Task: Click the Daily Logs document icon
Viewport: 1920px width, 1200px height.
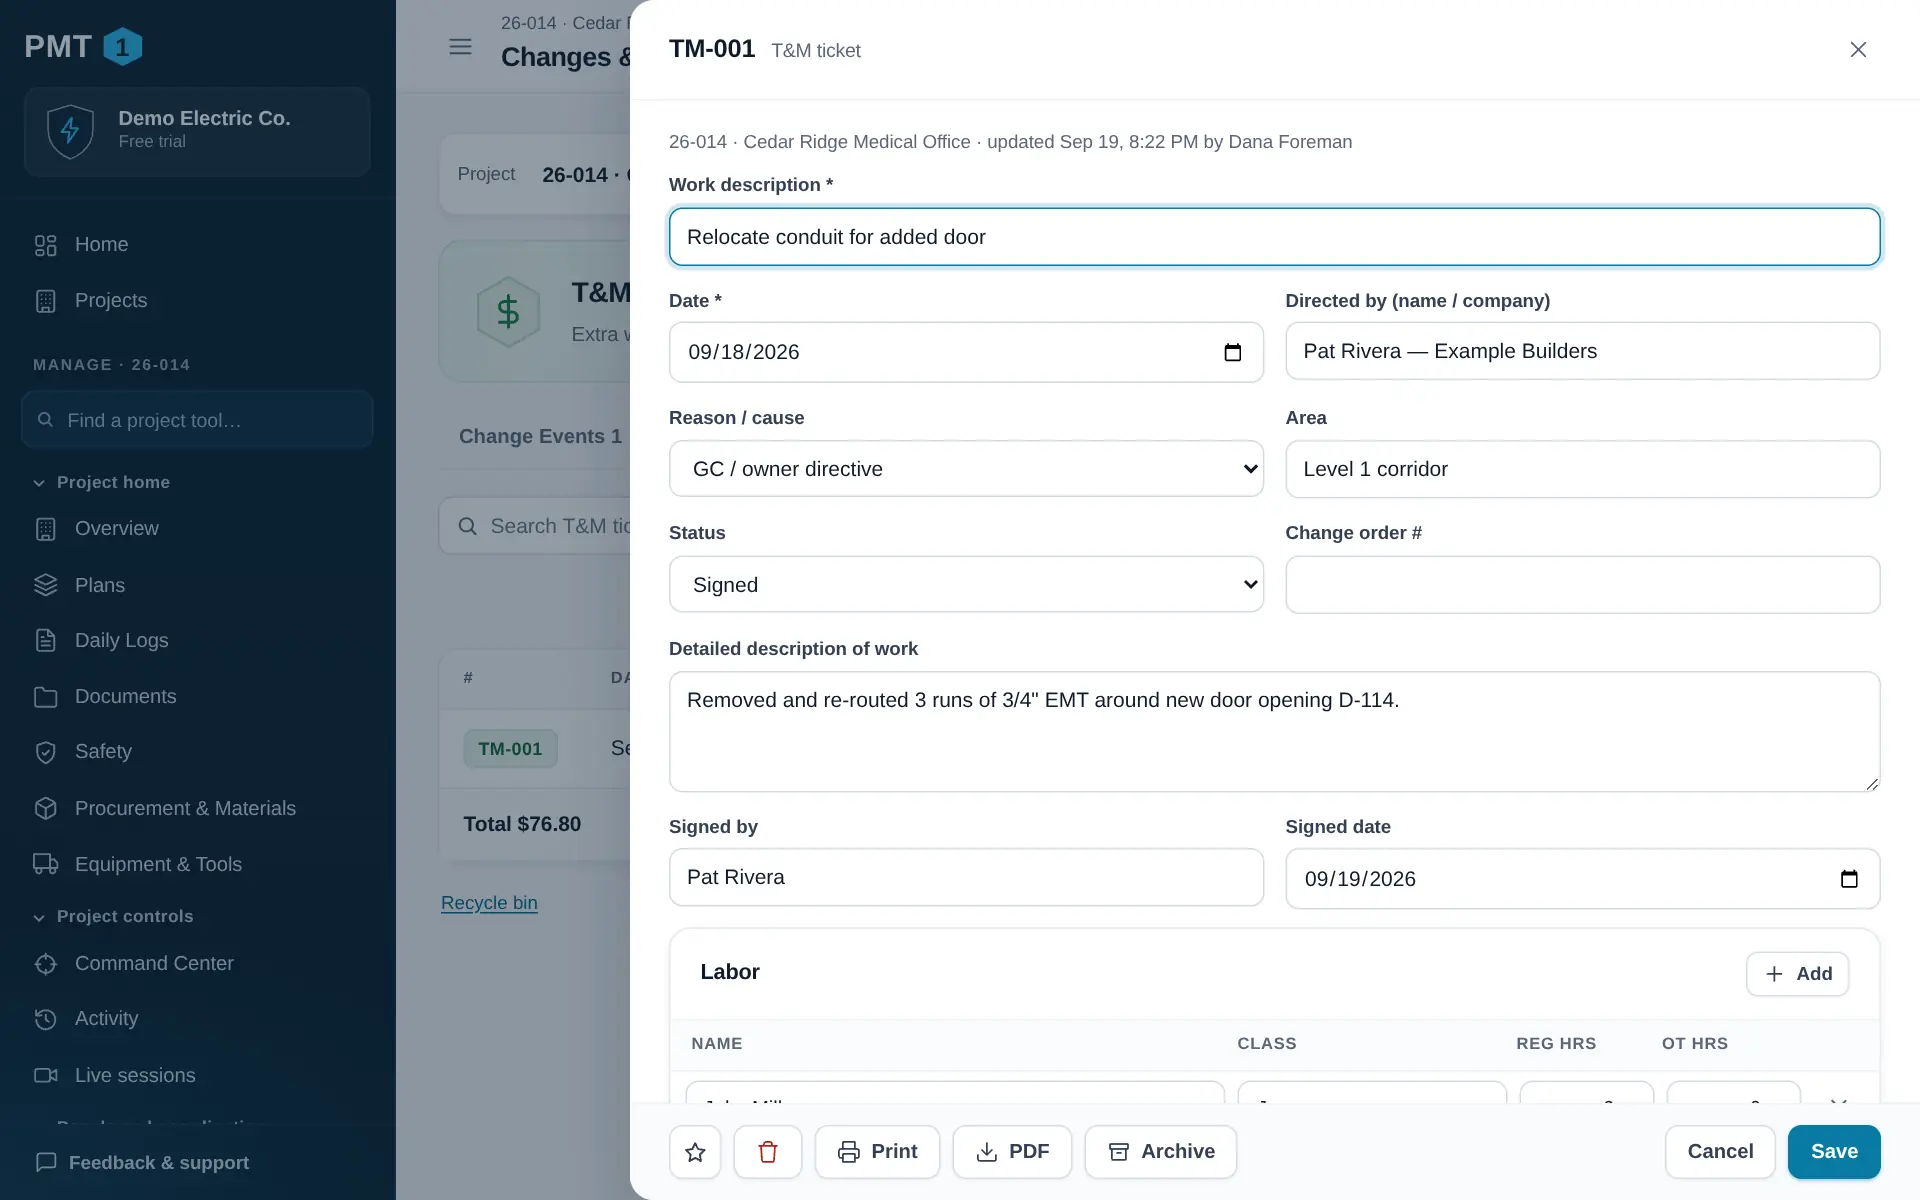Action: 46,640
